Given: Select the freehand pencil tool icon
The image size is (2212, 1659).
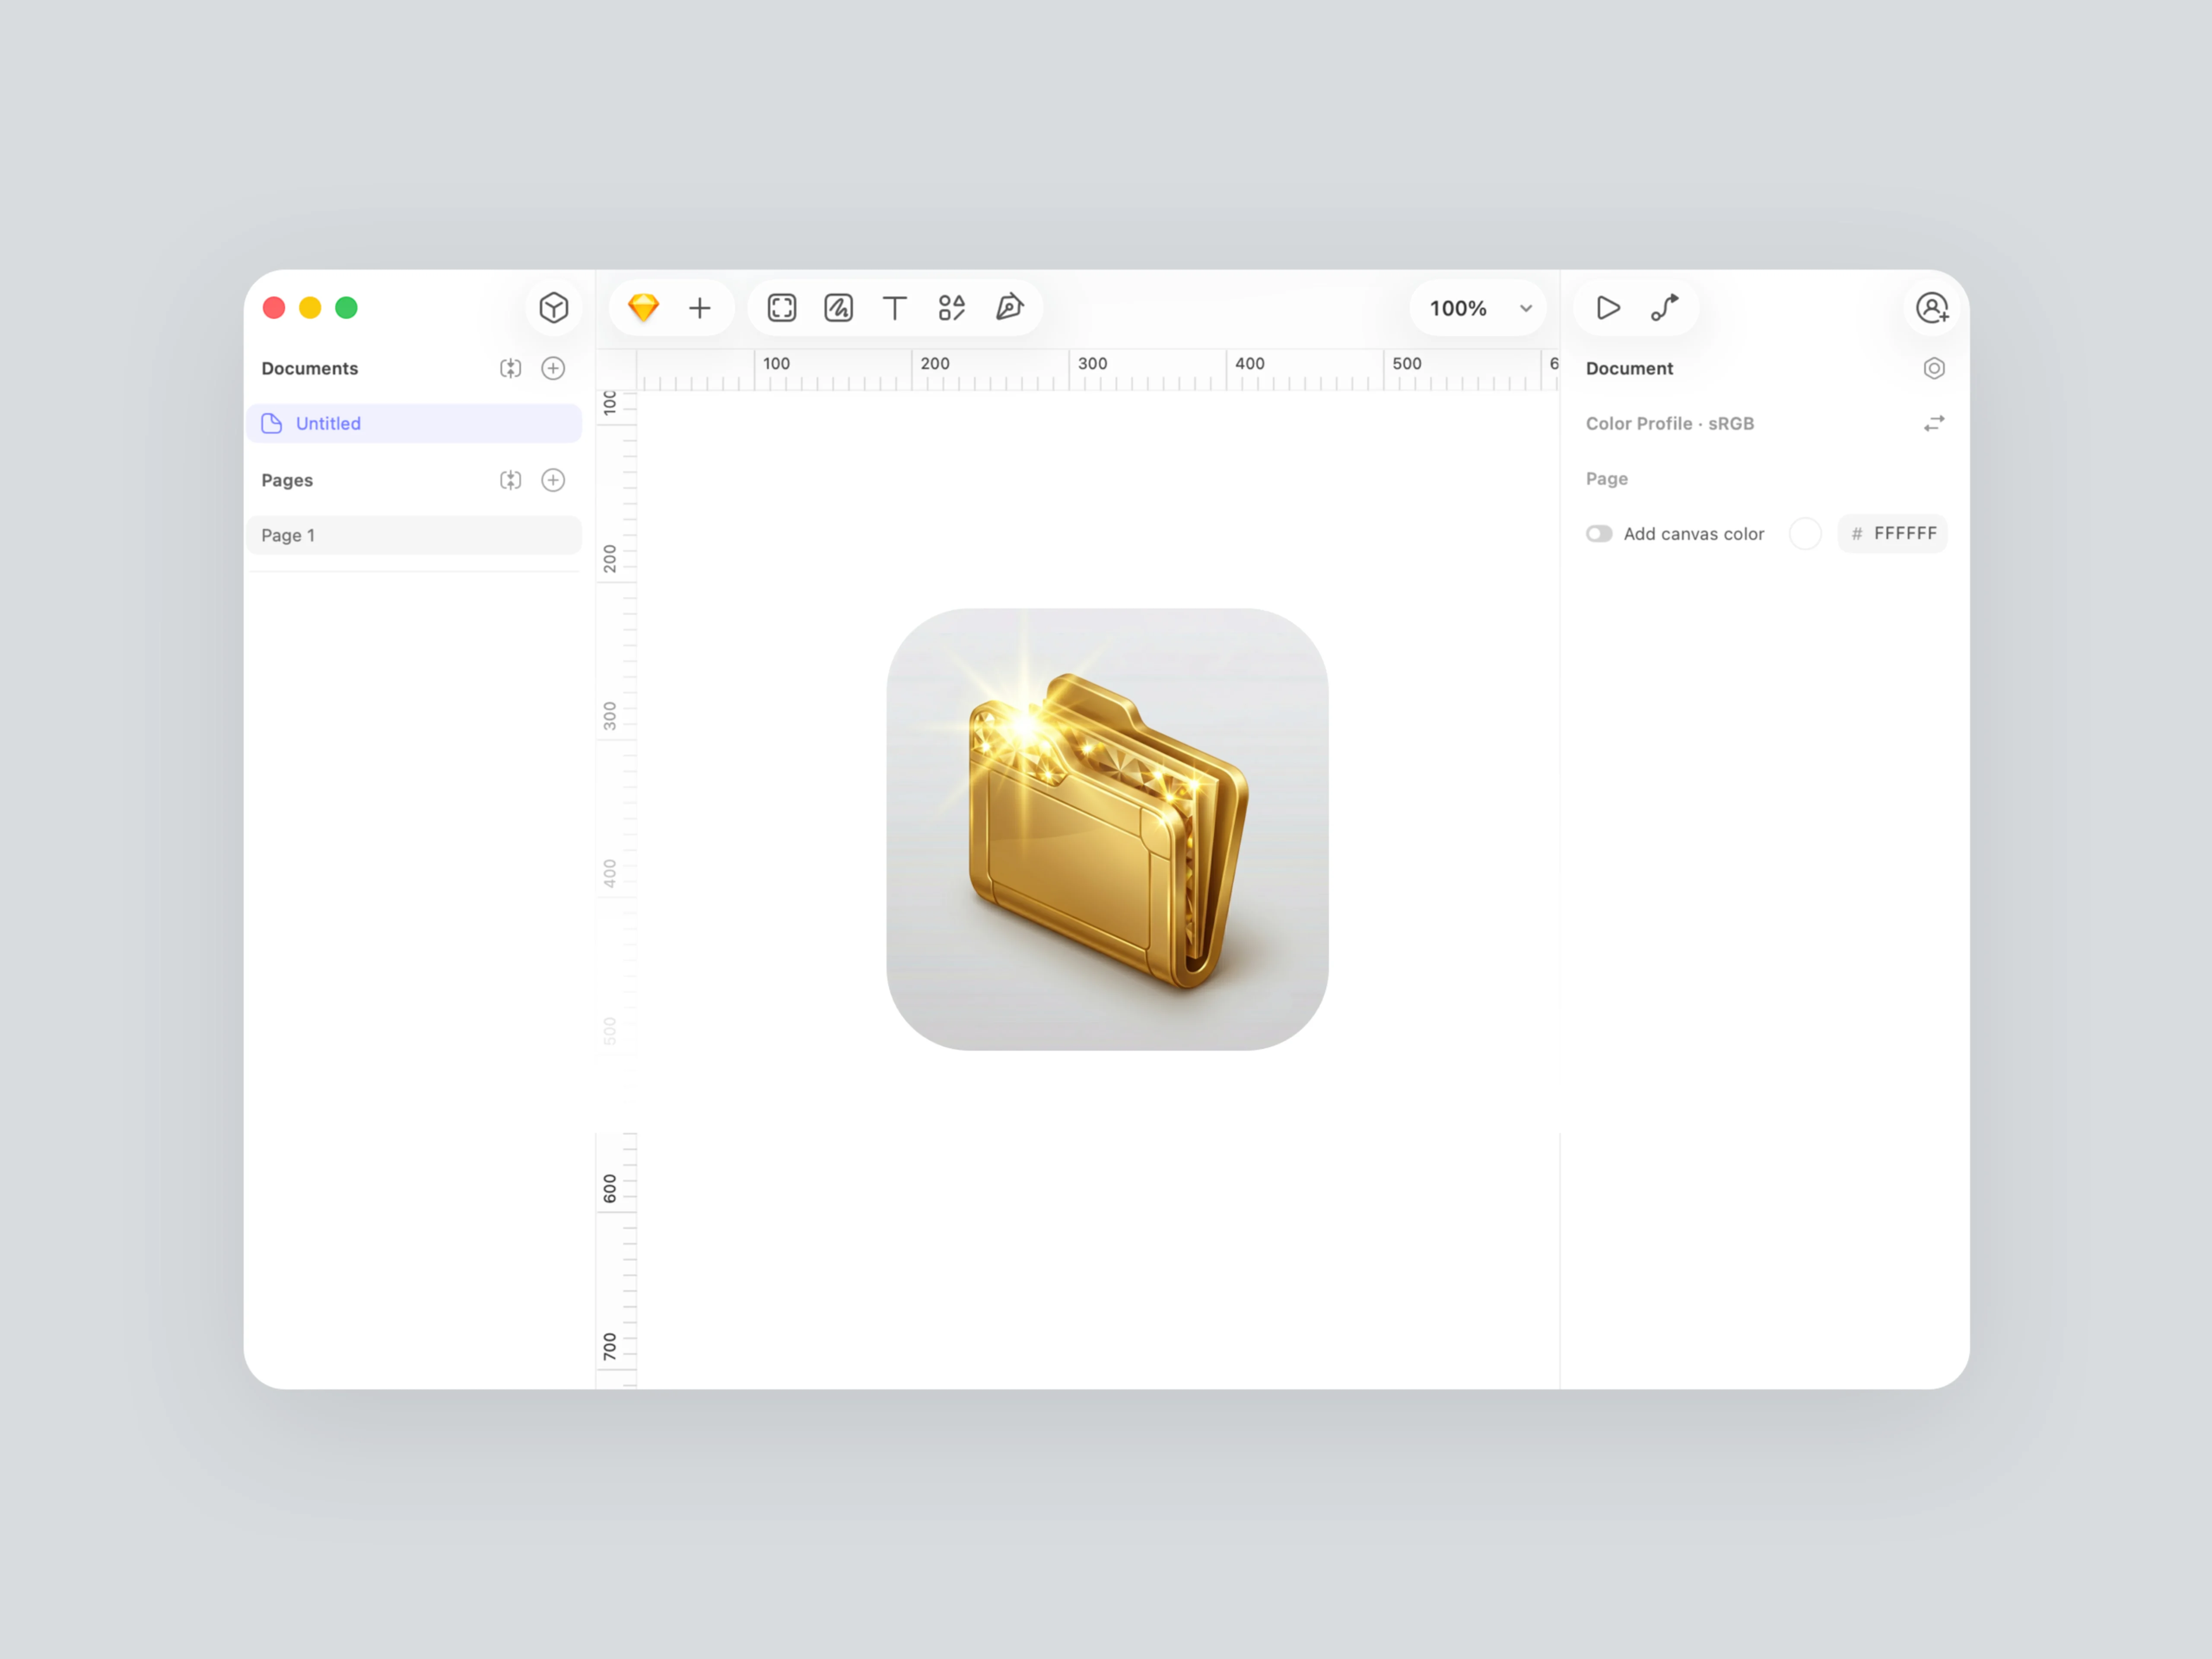Looking at the screenshot, I should (838, 307).
